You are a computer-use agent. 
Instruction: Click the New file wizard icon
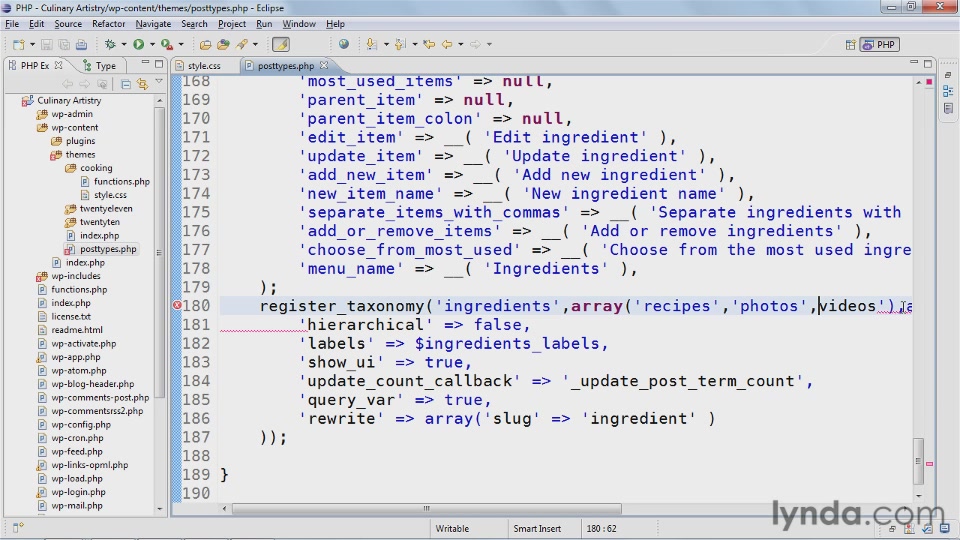pos(18,45)
